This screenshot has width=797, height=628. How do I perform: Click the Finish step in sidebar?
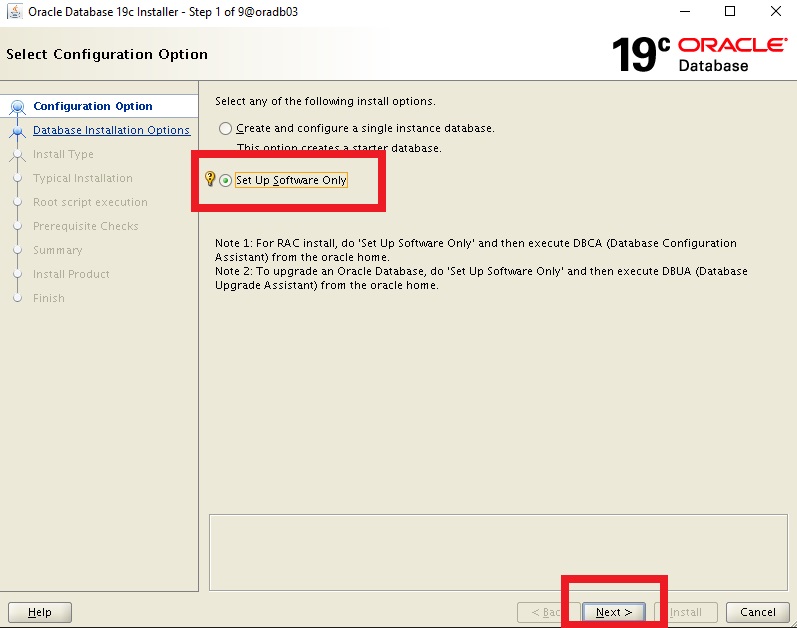tap(49, 298)
